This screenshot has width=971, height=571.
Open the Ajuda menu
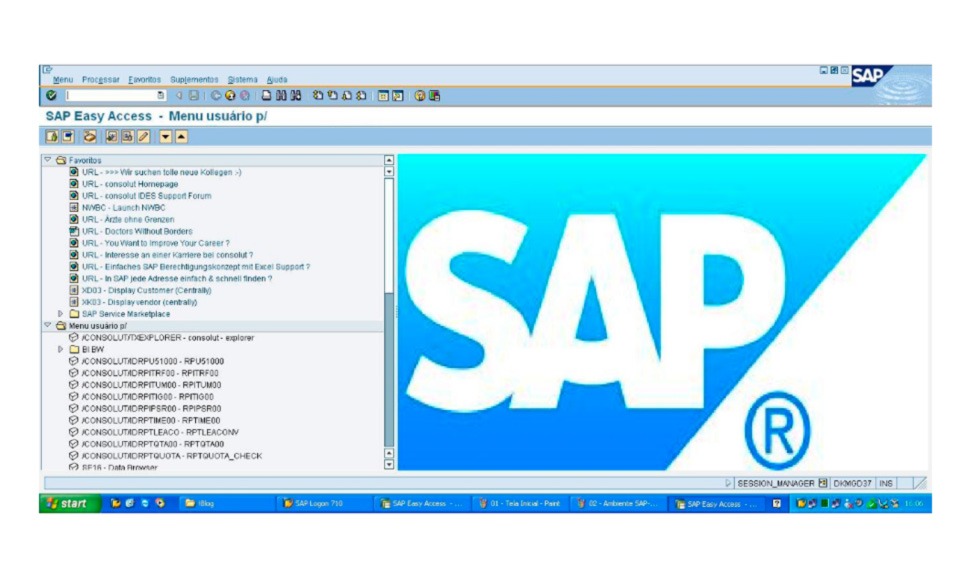(277, 79)
